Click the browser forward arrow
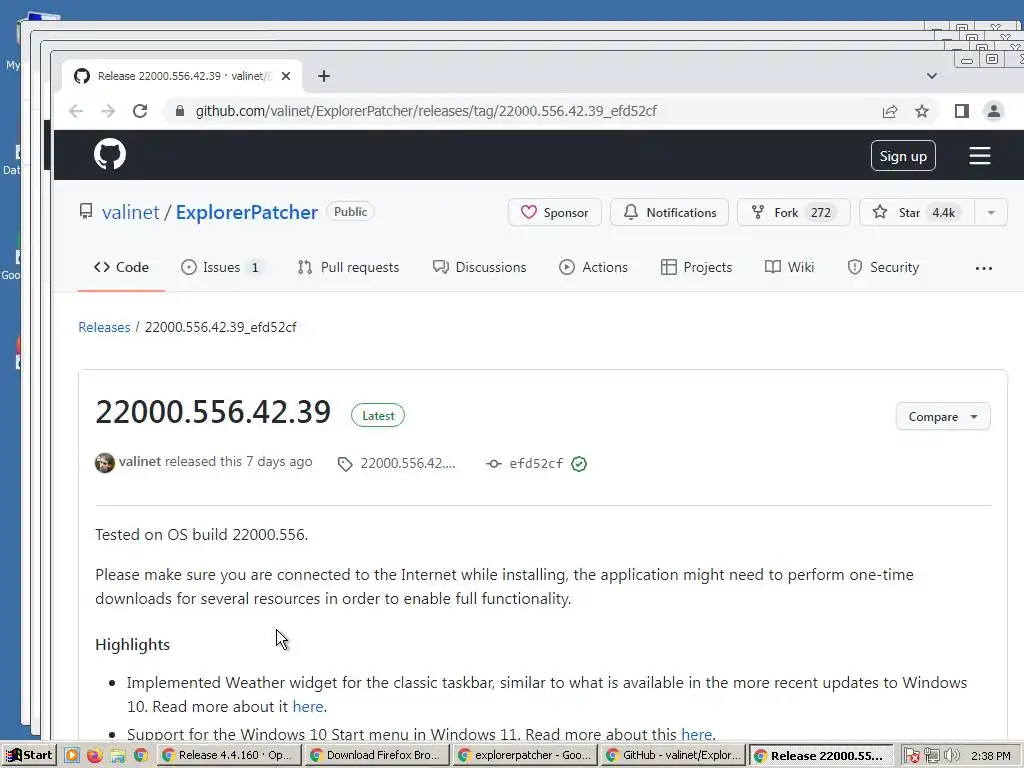This screenshot has width=1024, height=768. coord(108,111)
